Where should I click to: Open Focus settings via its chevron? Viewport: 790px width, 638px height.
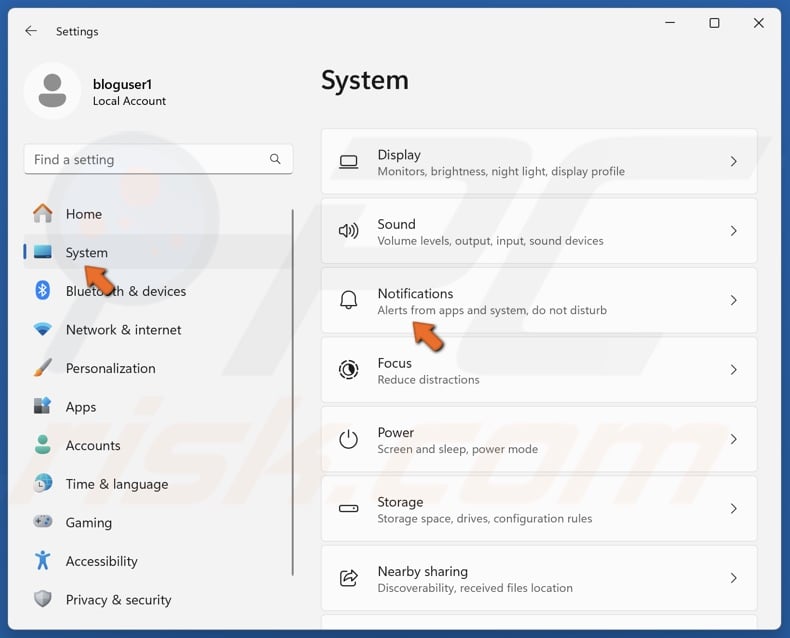734,370
